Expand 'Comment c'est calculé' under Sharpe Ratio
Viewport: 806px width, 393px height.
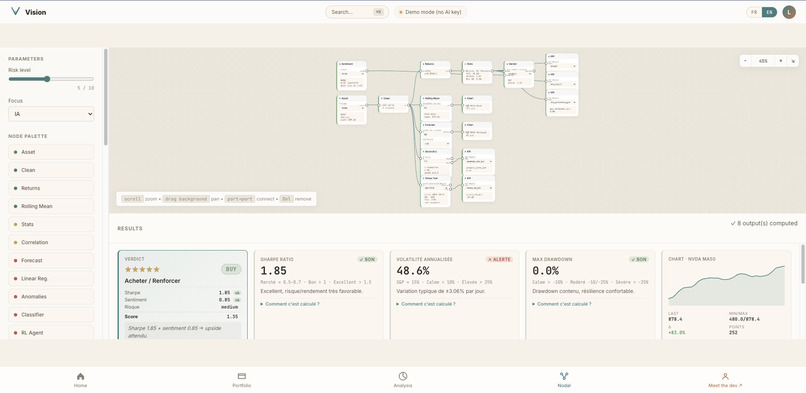[290, 304]
